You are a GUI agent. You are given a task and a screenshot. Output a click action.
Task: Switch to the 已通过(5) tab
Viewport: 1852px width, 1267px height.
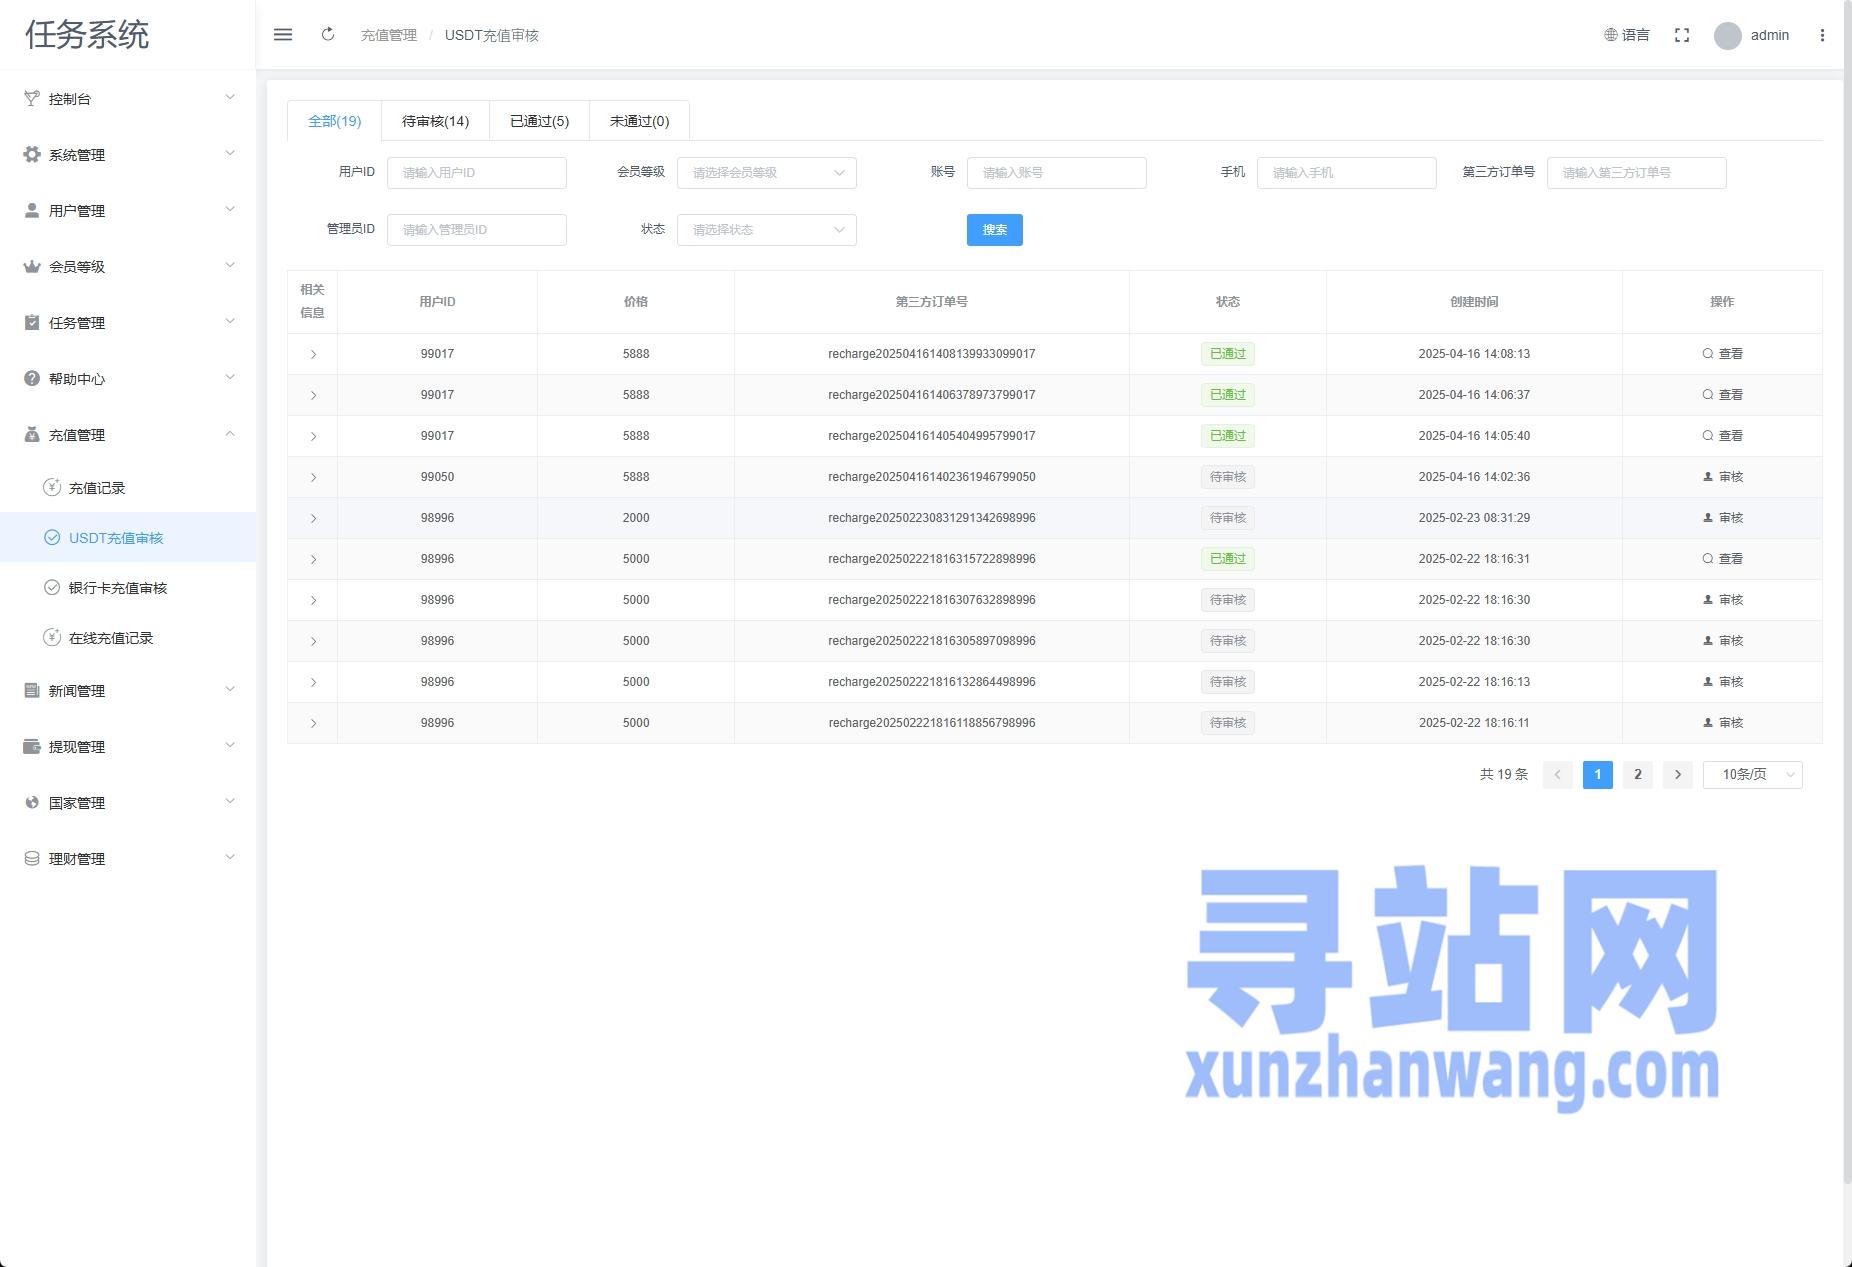coord(539,121)
